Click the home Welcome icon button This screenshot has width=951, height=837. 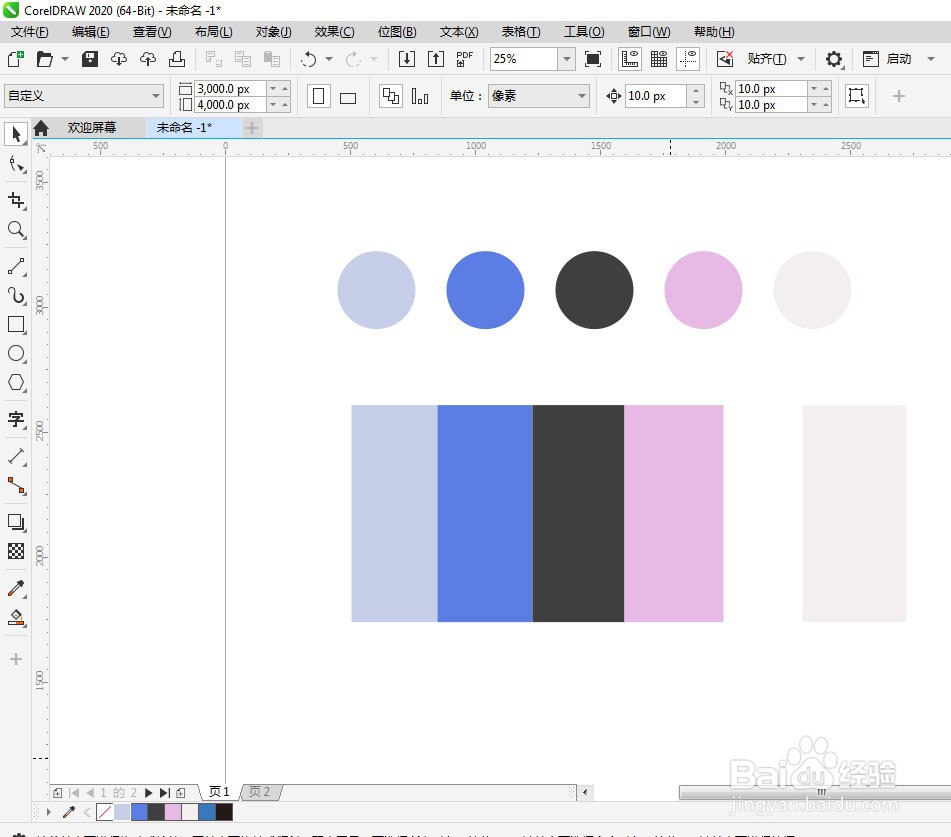(41, 127)
